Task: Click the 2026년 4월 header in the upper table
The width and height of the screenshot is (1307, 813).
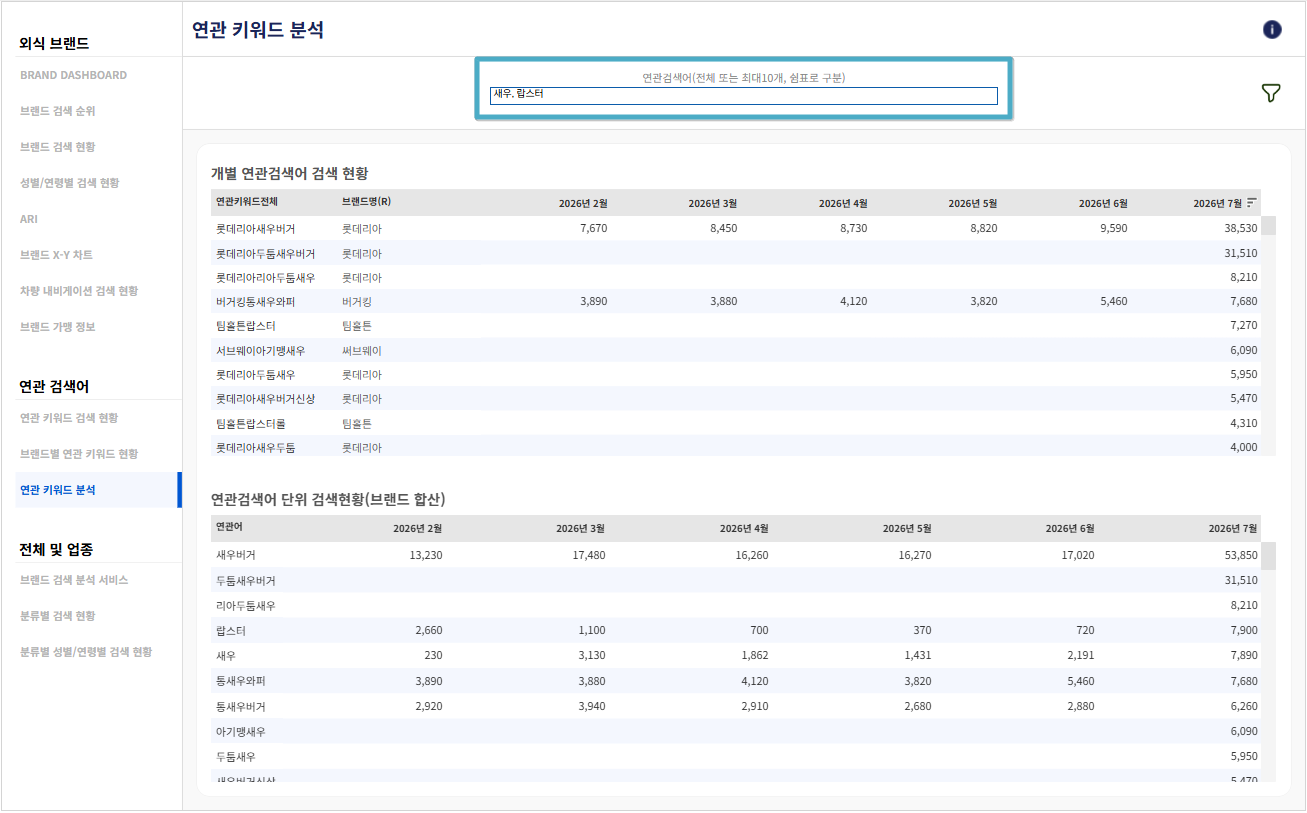Action: click(843, 203)
